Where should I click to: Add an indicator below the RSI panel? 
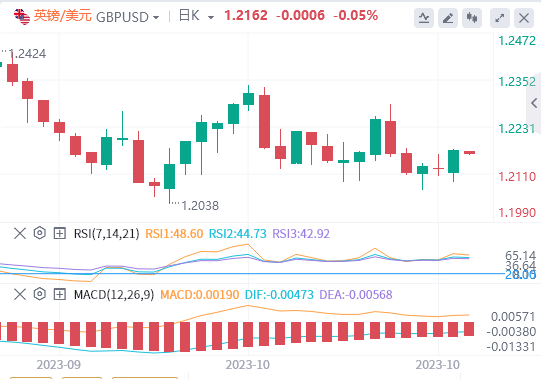pos(59,233)
